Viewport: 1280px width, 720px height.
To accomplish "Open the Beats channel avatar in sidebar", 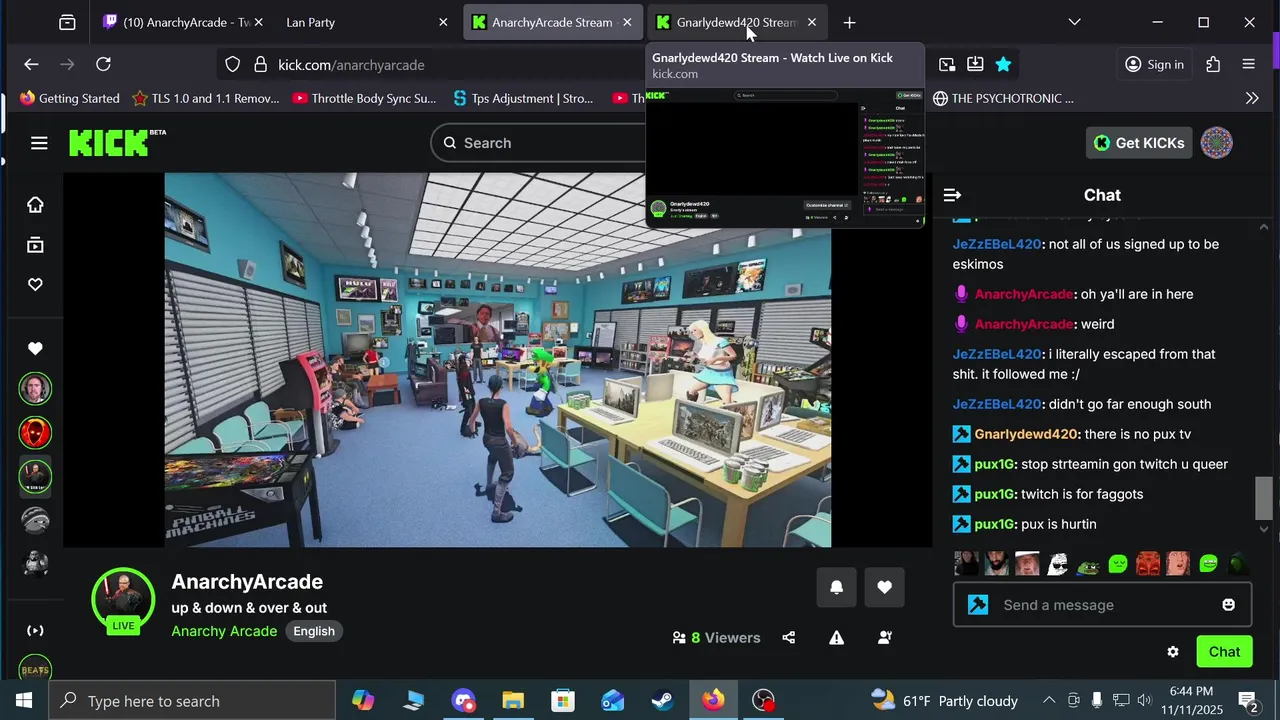I will pos(35,669).
